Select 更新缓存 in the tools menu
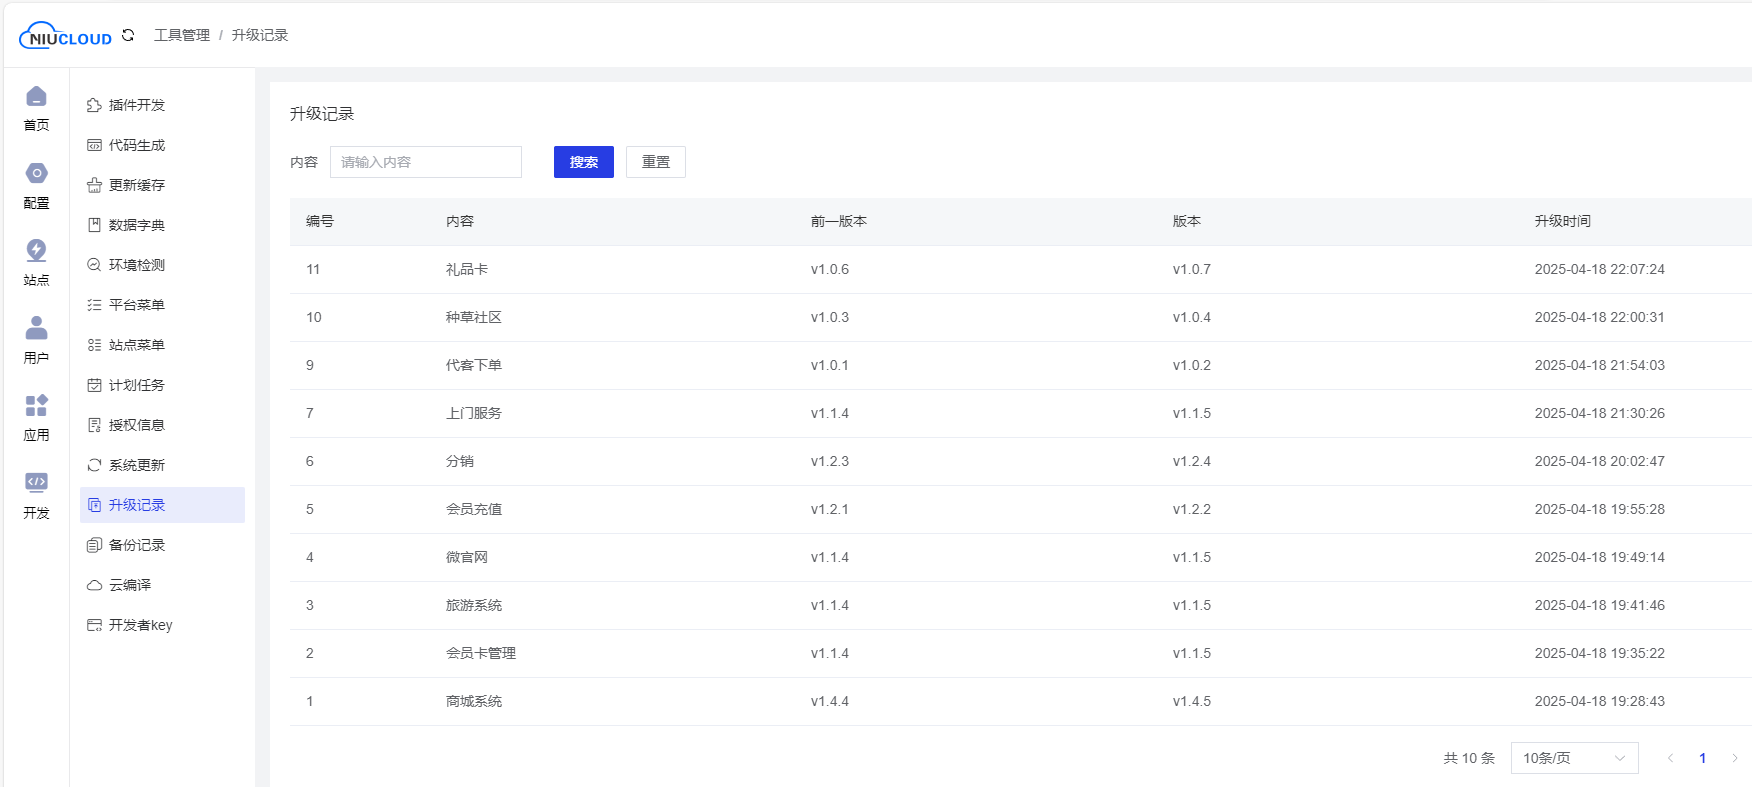Screen dimensions: 1752x787 (137, 185)
